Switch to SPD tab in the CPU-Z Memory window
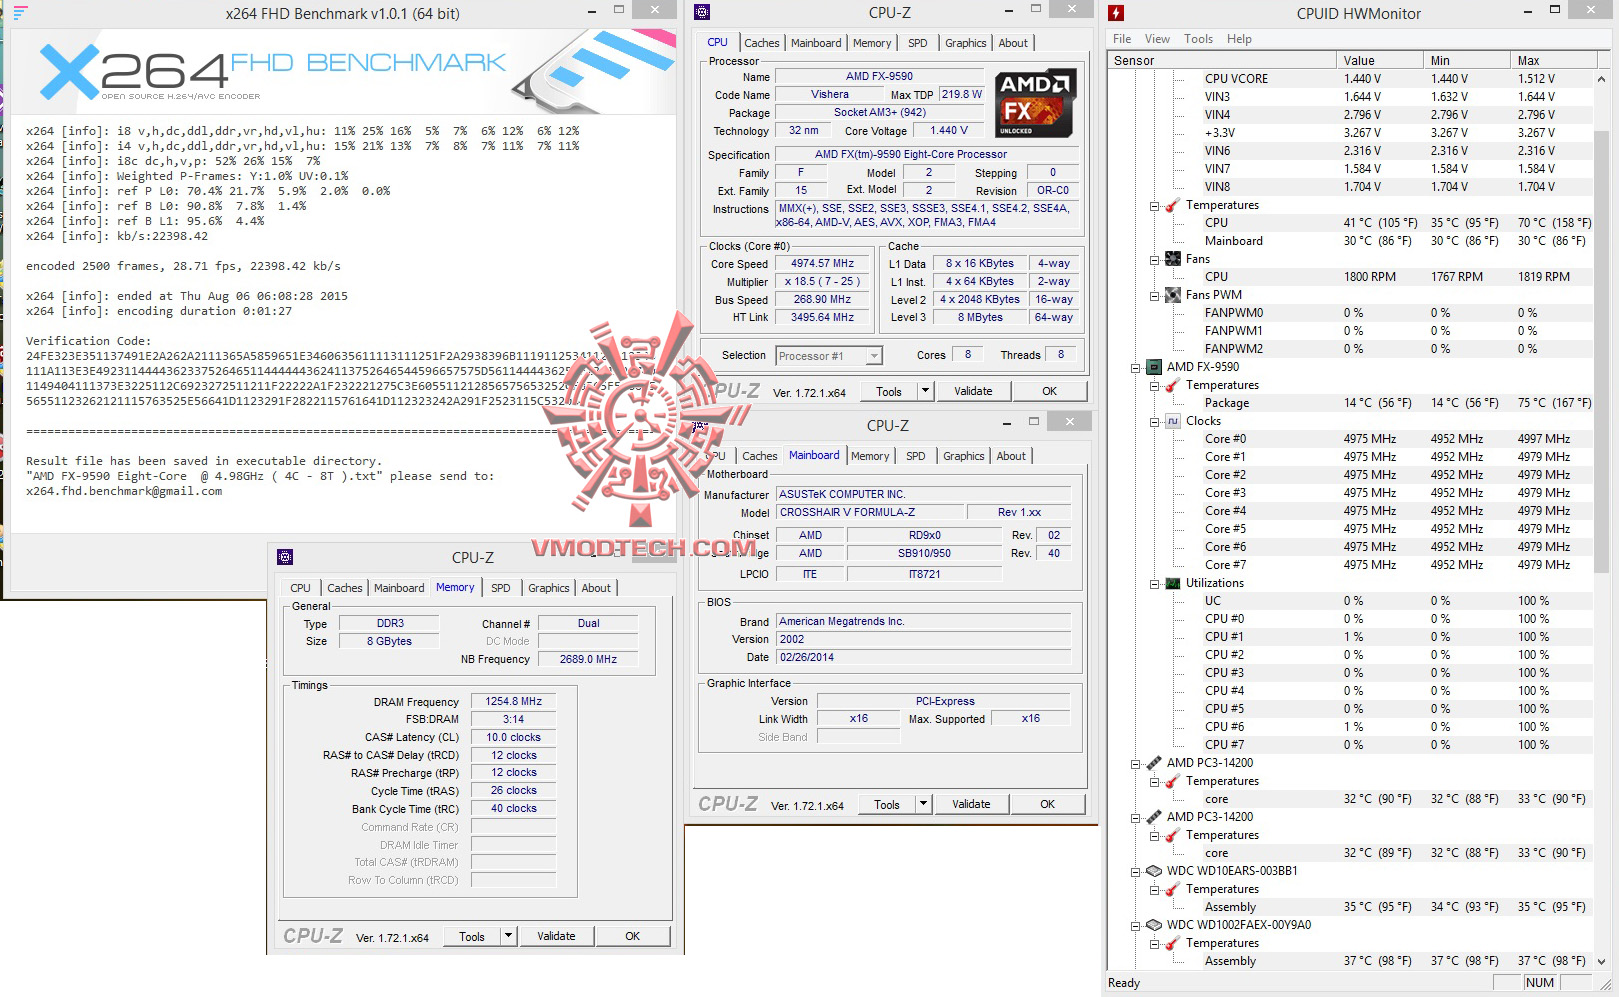 point(501,588)
